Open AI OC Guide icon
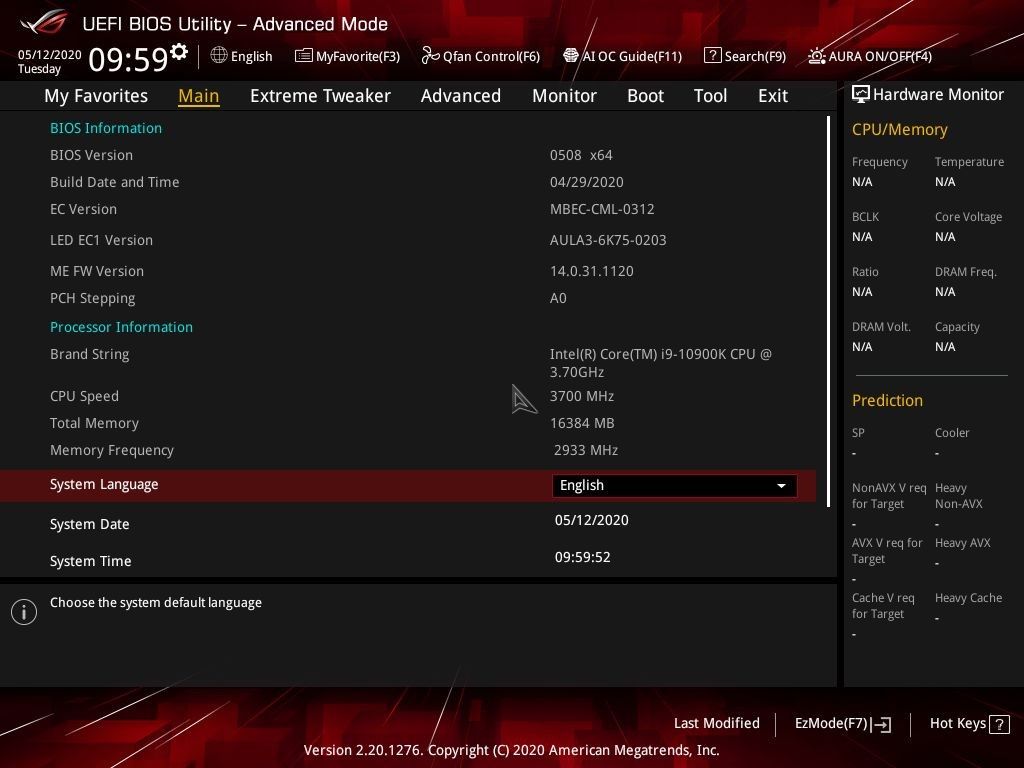 (571, 56)
